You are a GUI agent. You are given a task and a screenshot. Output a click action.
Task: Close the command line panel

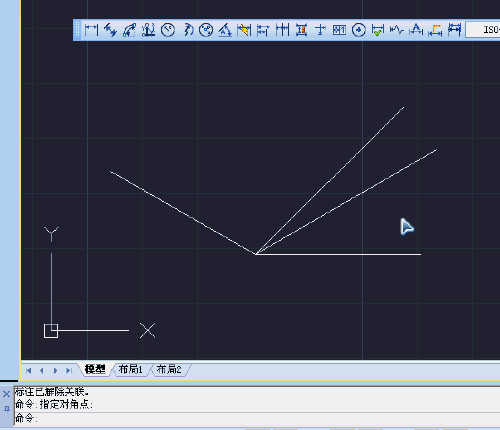(x=6, y=394)
